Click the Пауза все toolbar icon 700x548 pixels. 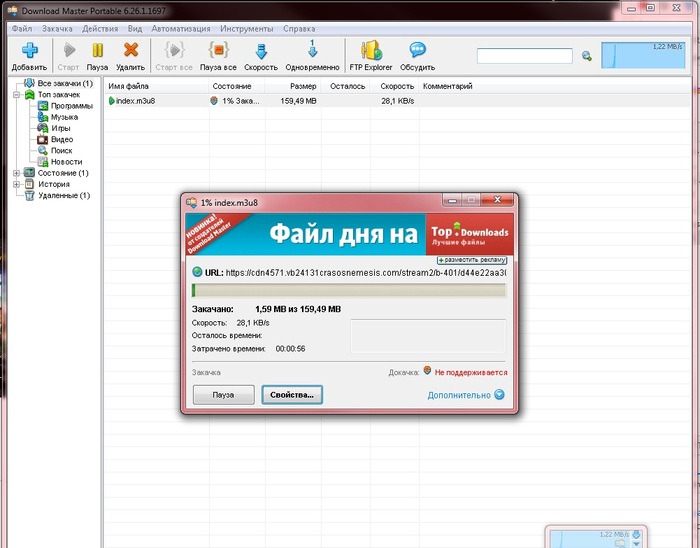218,50
